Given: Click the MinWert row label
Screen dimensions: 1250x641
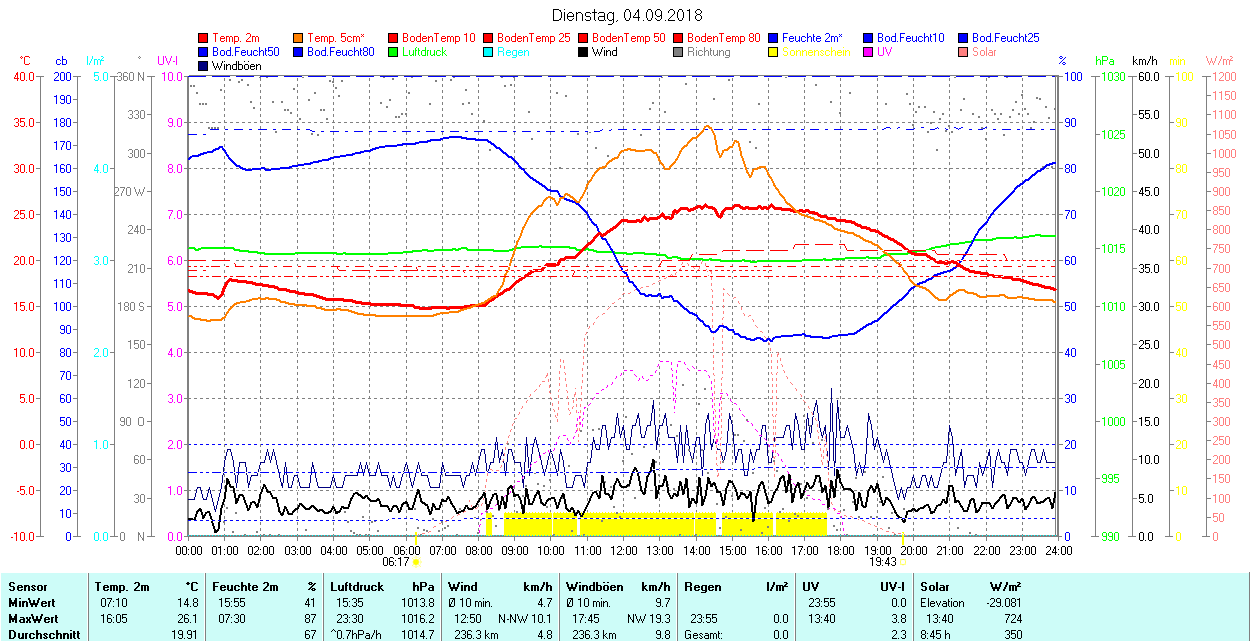Looking at the screenshot, I should tap(32, 603).
